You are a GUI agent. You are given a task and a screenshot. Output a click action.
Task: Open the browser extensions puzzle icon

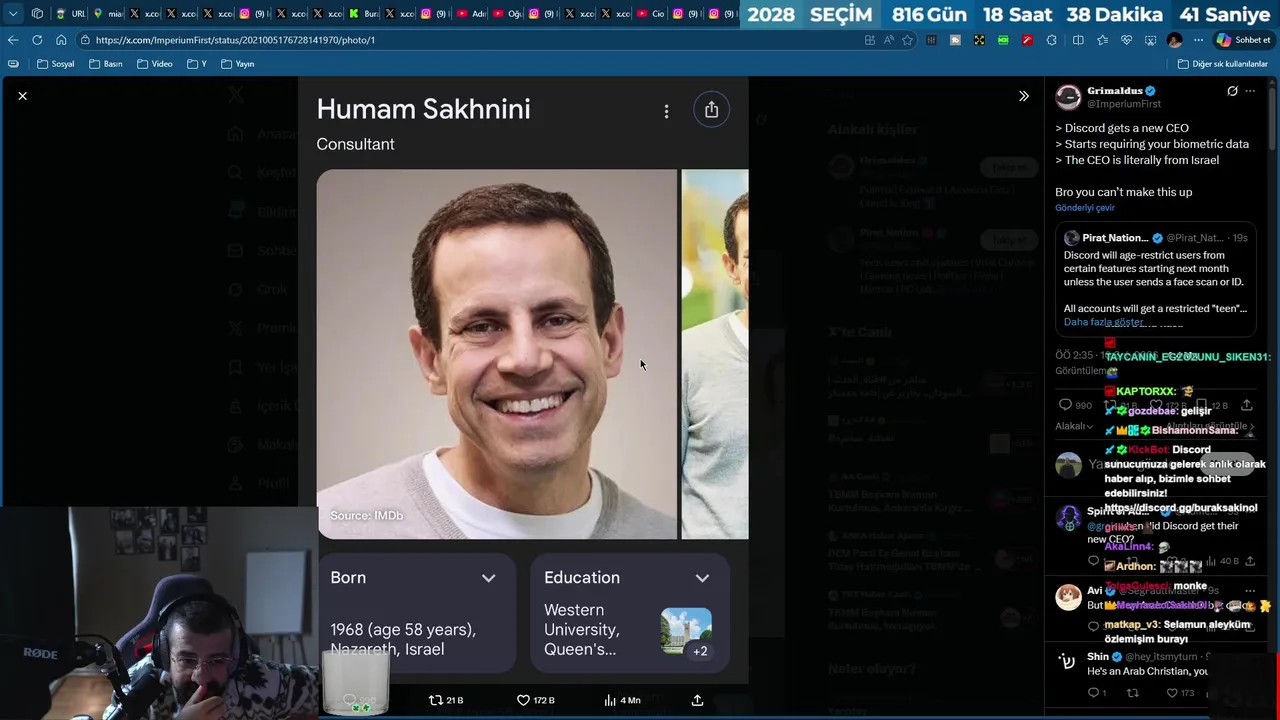[1051, 40]
